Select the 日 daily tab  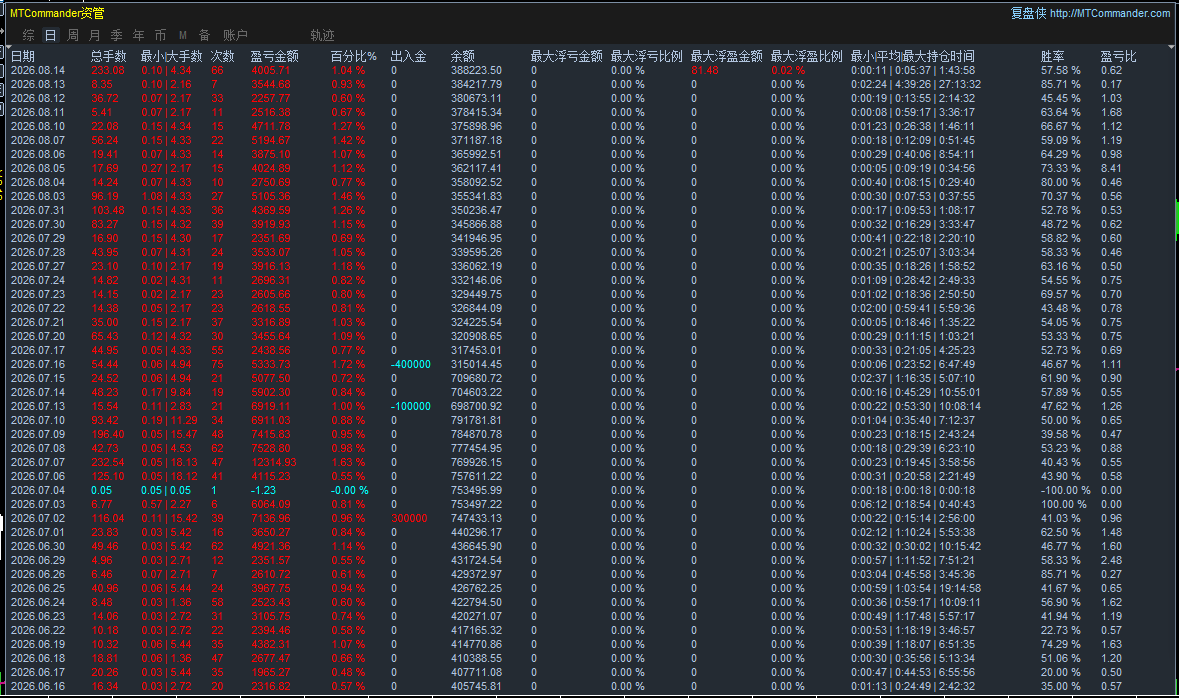click(x=50, y=35)
